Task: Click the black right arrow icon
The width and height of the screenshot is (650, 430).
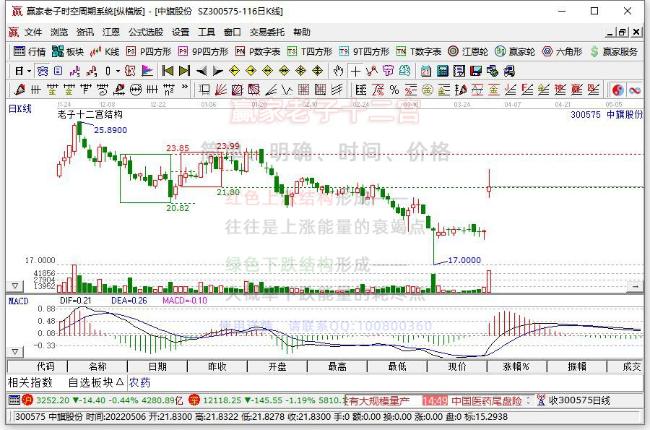Action: pos(218,71)
